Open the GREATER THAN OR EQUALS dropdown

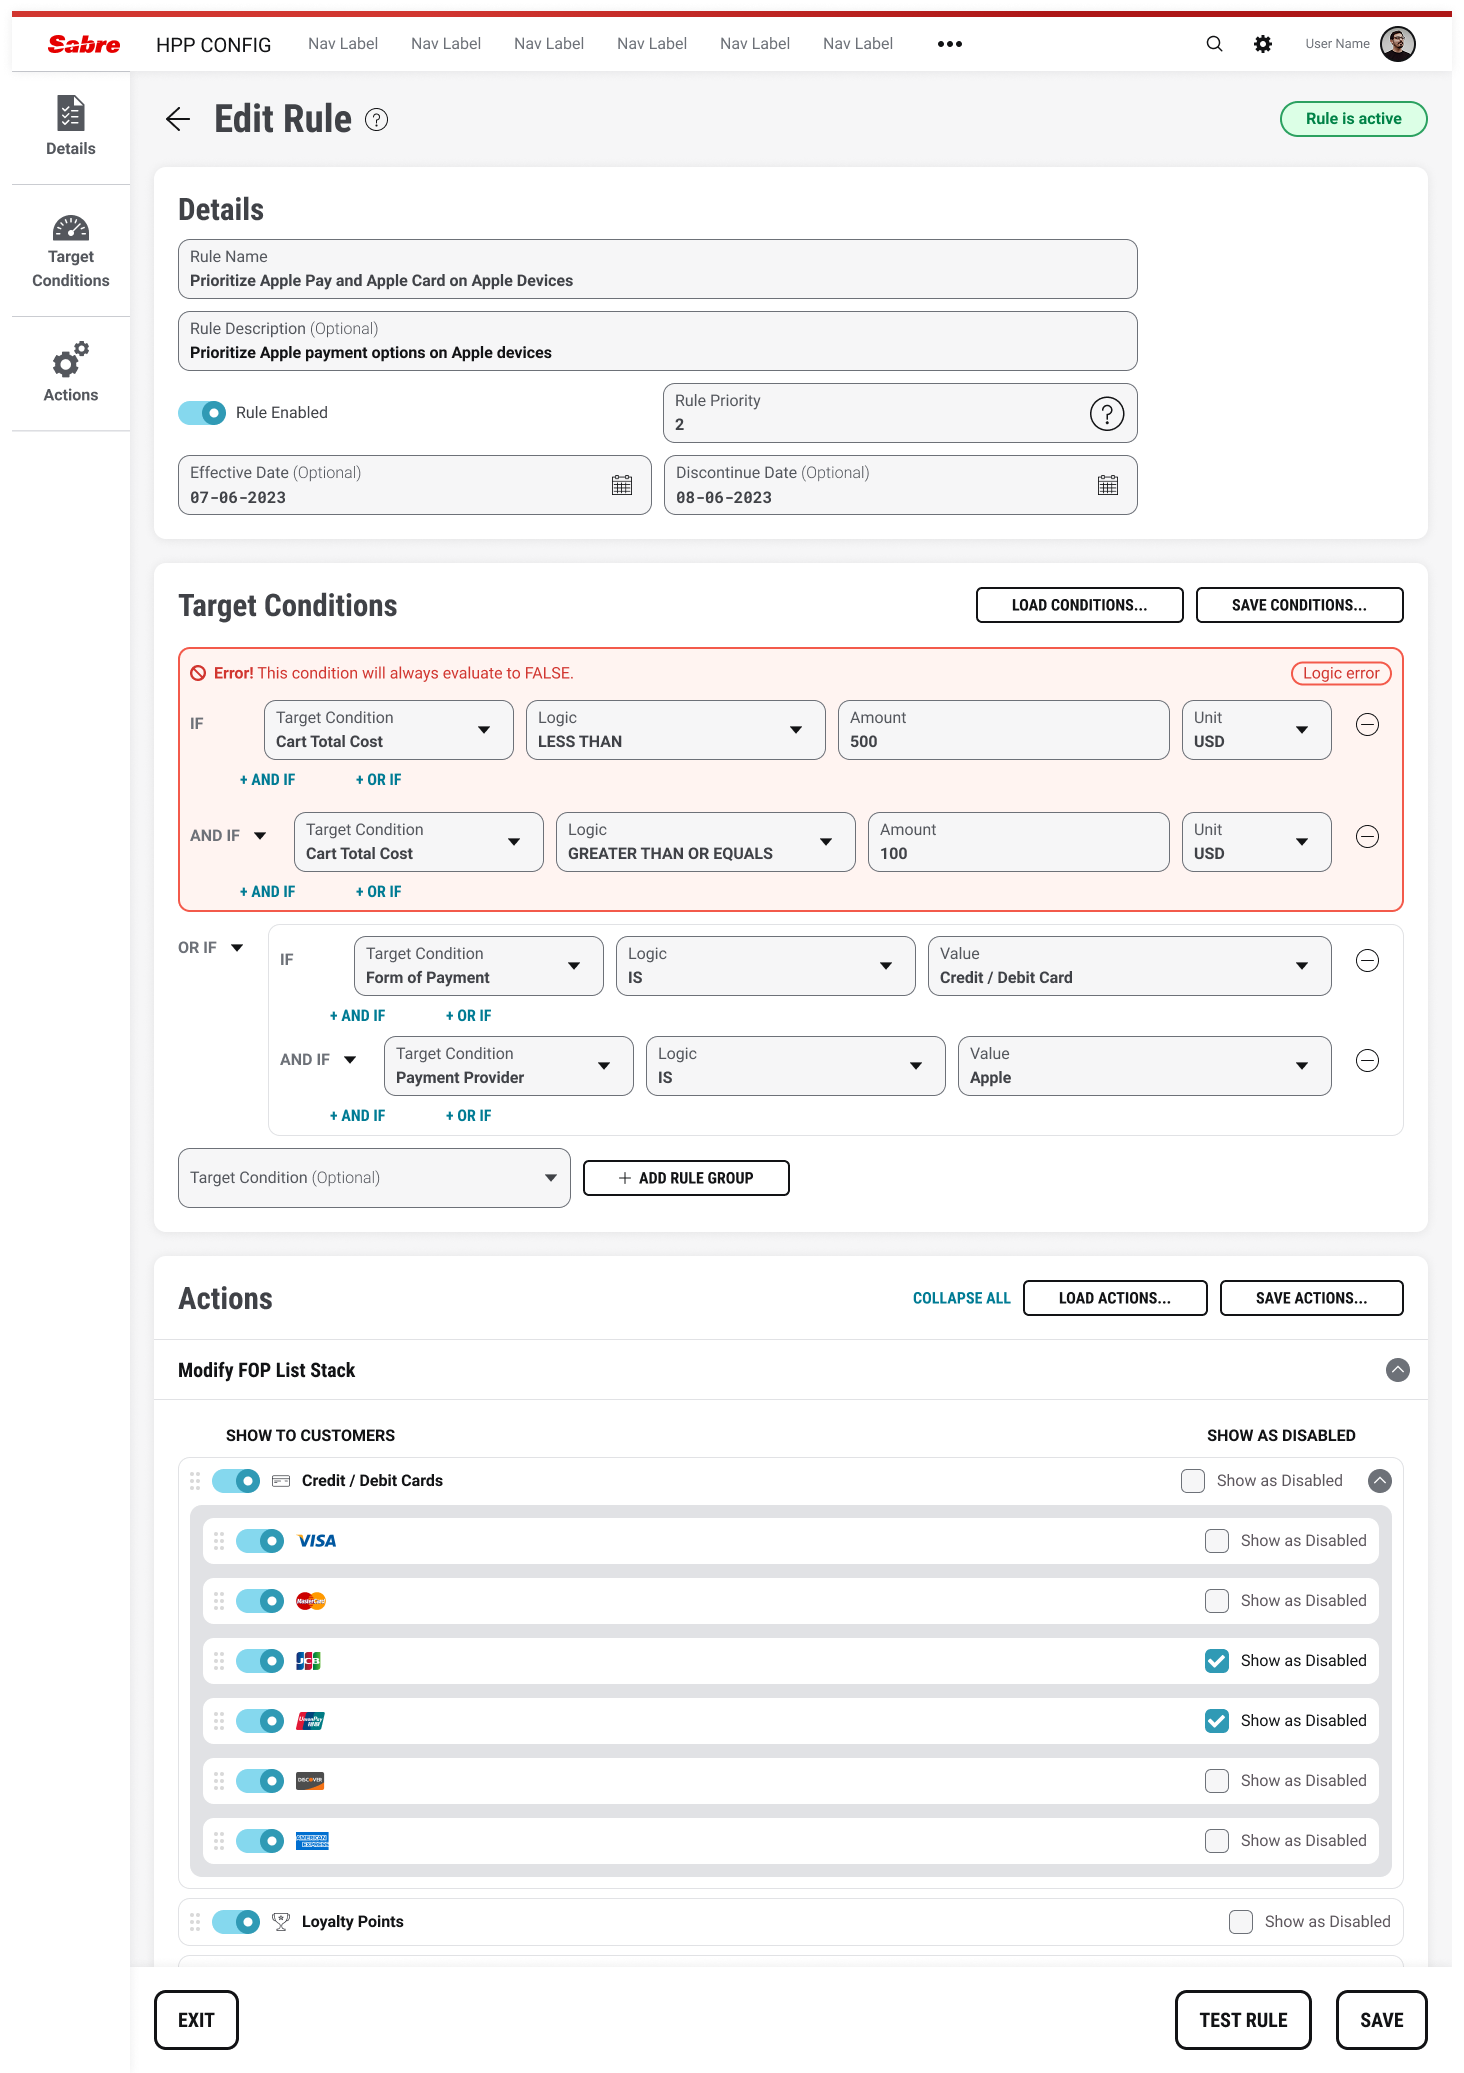(x=705, y=842)
